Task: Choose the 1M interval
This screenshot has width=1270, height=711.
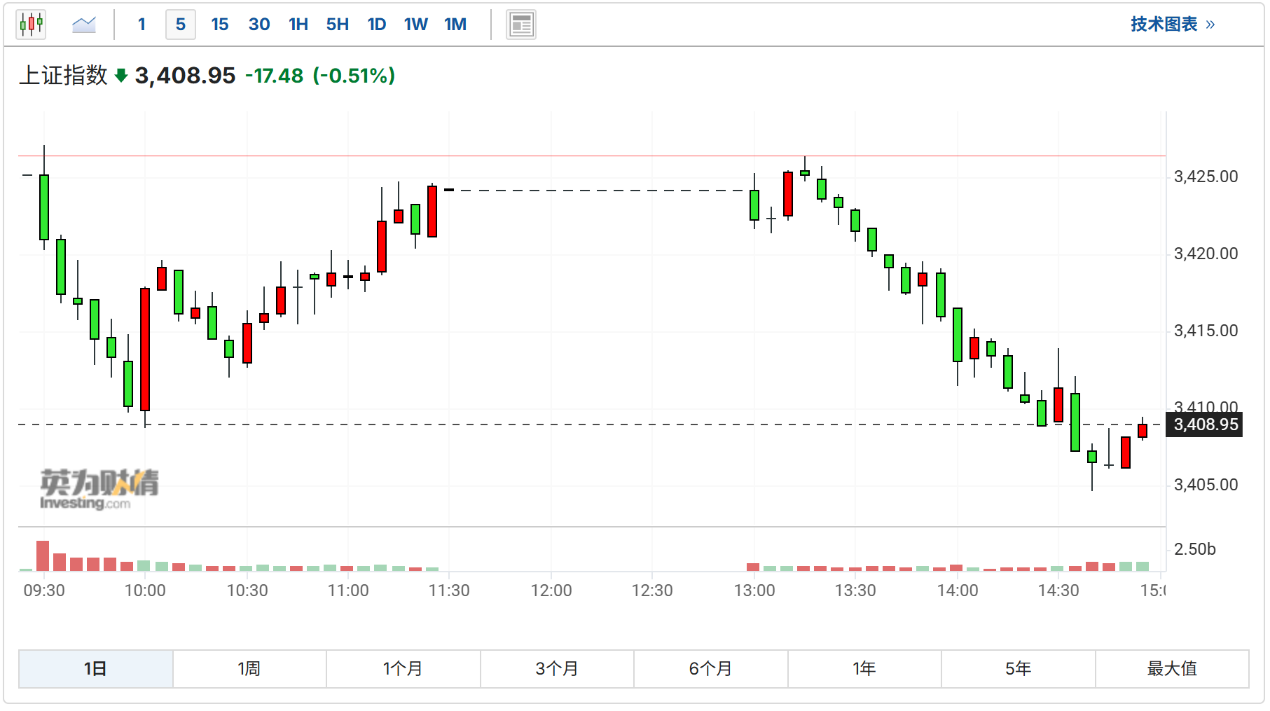Action: coord(455,24)
